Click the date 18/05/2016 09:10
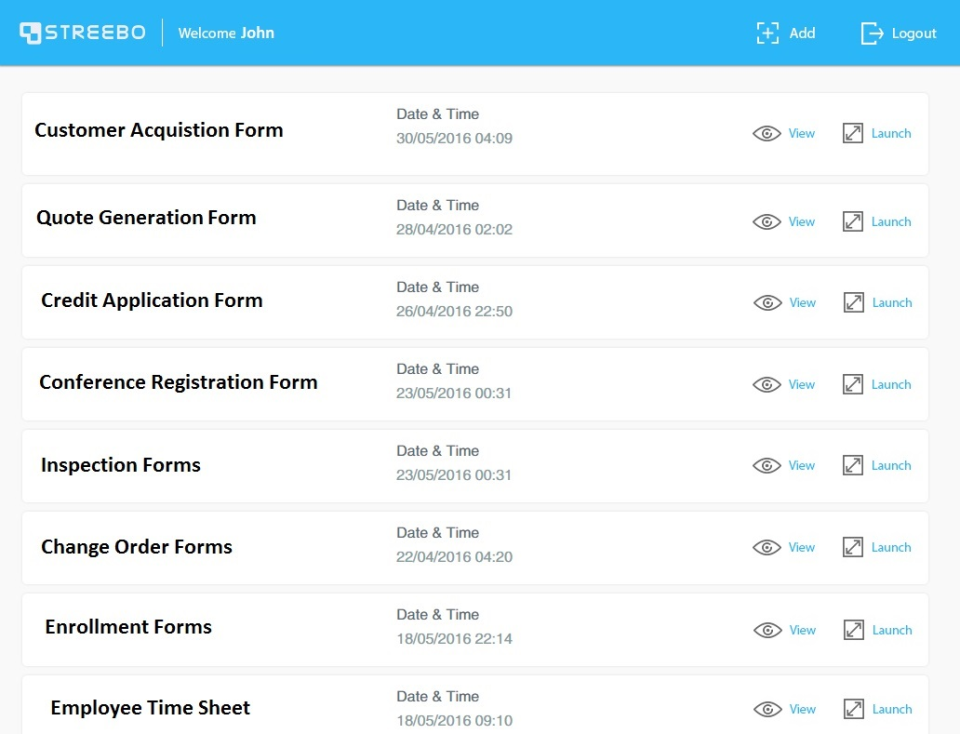Image resolution: width=960 pixels, height=734 pixels. (454, 721)
